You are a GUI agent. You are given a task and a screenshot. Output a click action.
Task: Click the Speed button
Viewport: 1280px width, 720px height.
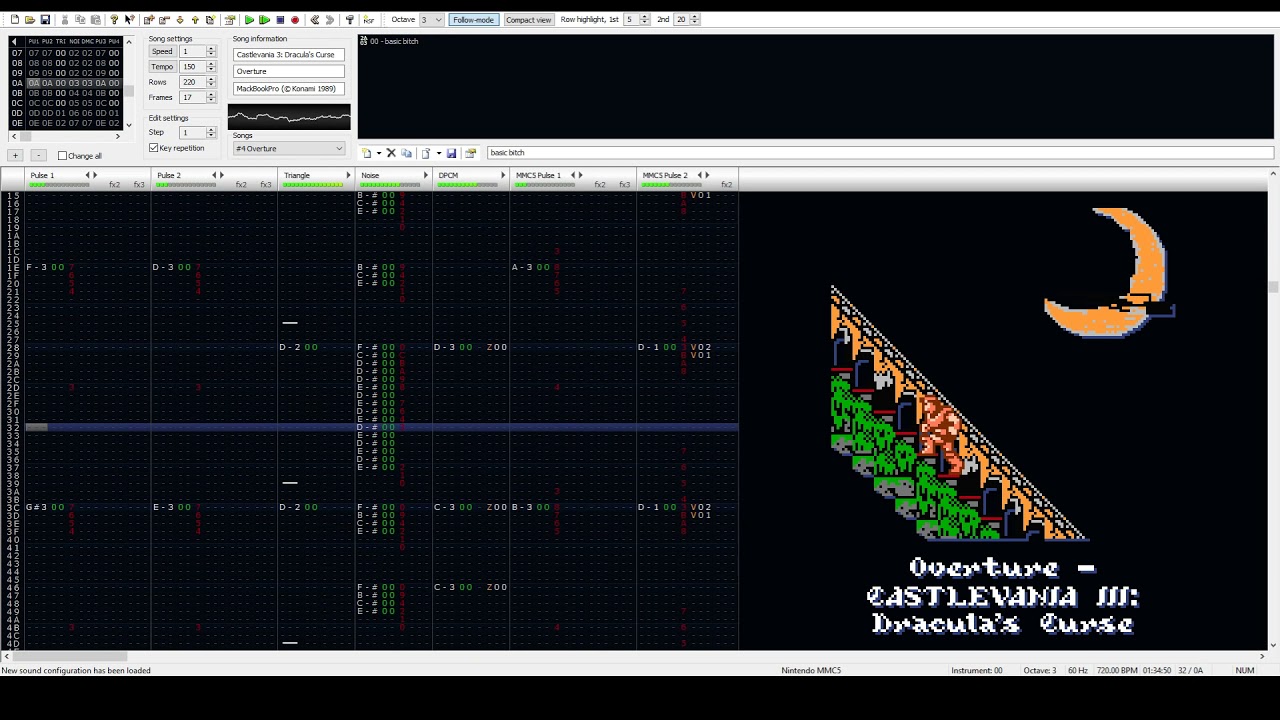pyautogui.click(x=162, y=51)
